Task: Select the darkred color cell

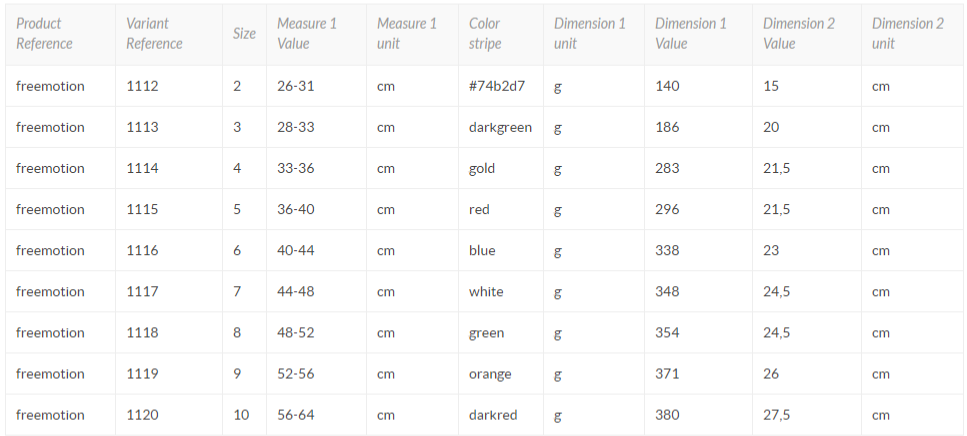Action: point(492,414)
